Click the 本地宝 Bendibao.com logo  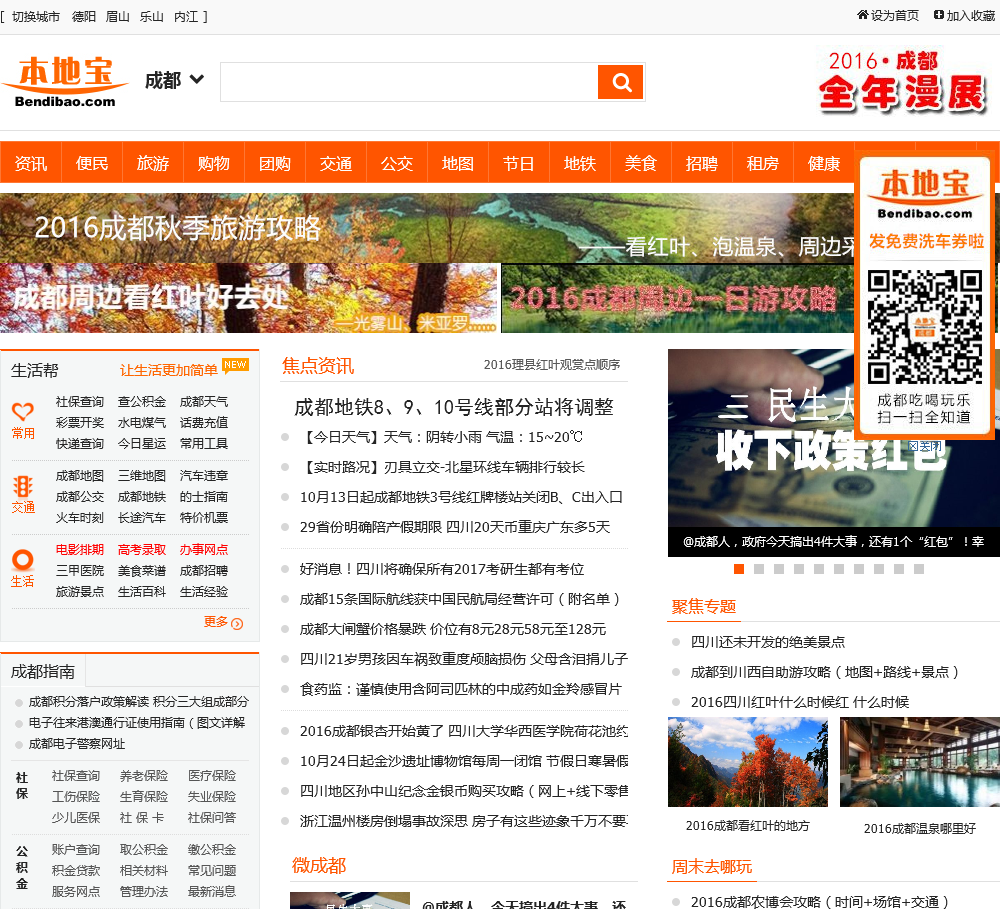66,81
